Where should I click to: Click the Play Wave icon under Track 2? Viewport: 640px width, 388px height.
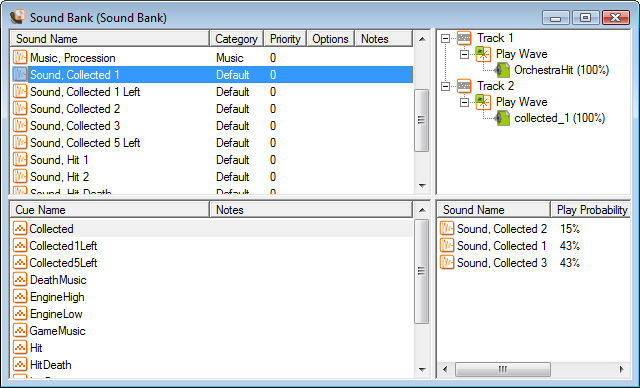(x=483, y=102)
